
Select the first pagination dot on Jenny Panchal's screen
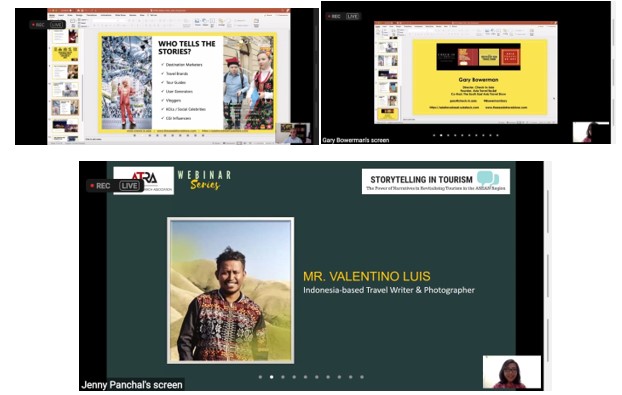pos(260,377)
